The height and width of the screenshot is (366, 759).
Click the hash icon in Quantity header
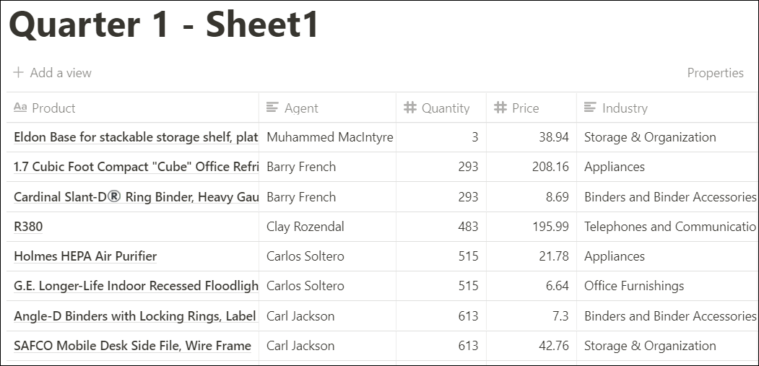point(410,107)
